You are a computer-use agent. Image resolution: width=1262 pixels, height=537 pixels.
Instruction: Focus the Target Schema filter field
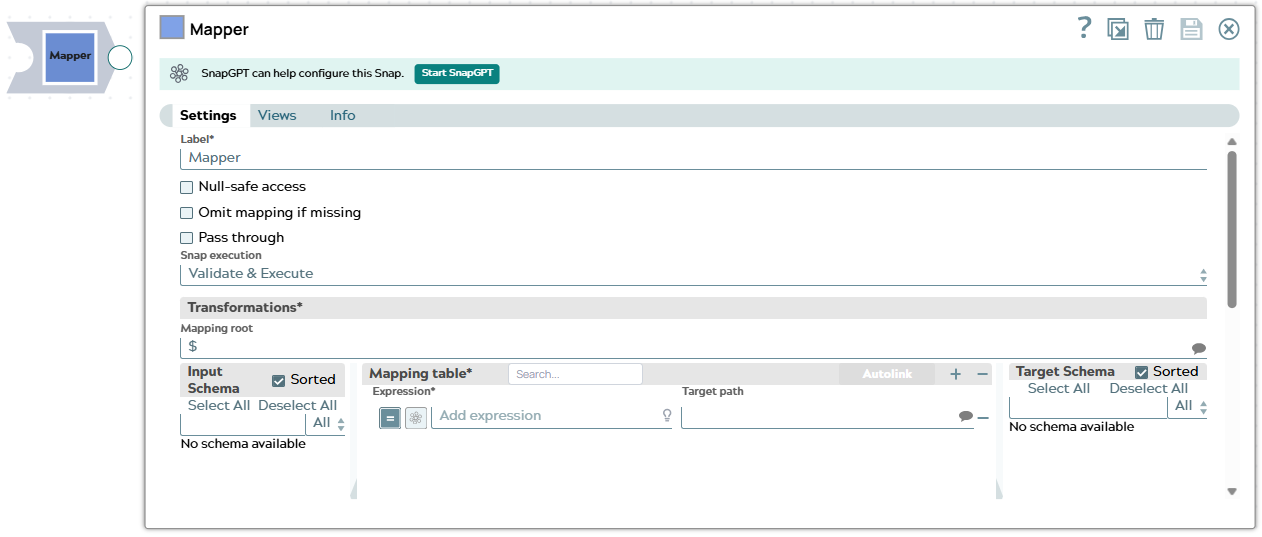click(x=1088, y=406)
